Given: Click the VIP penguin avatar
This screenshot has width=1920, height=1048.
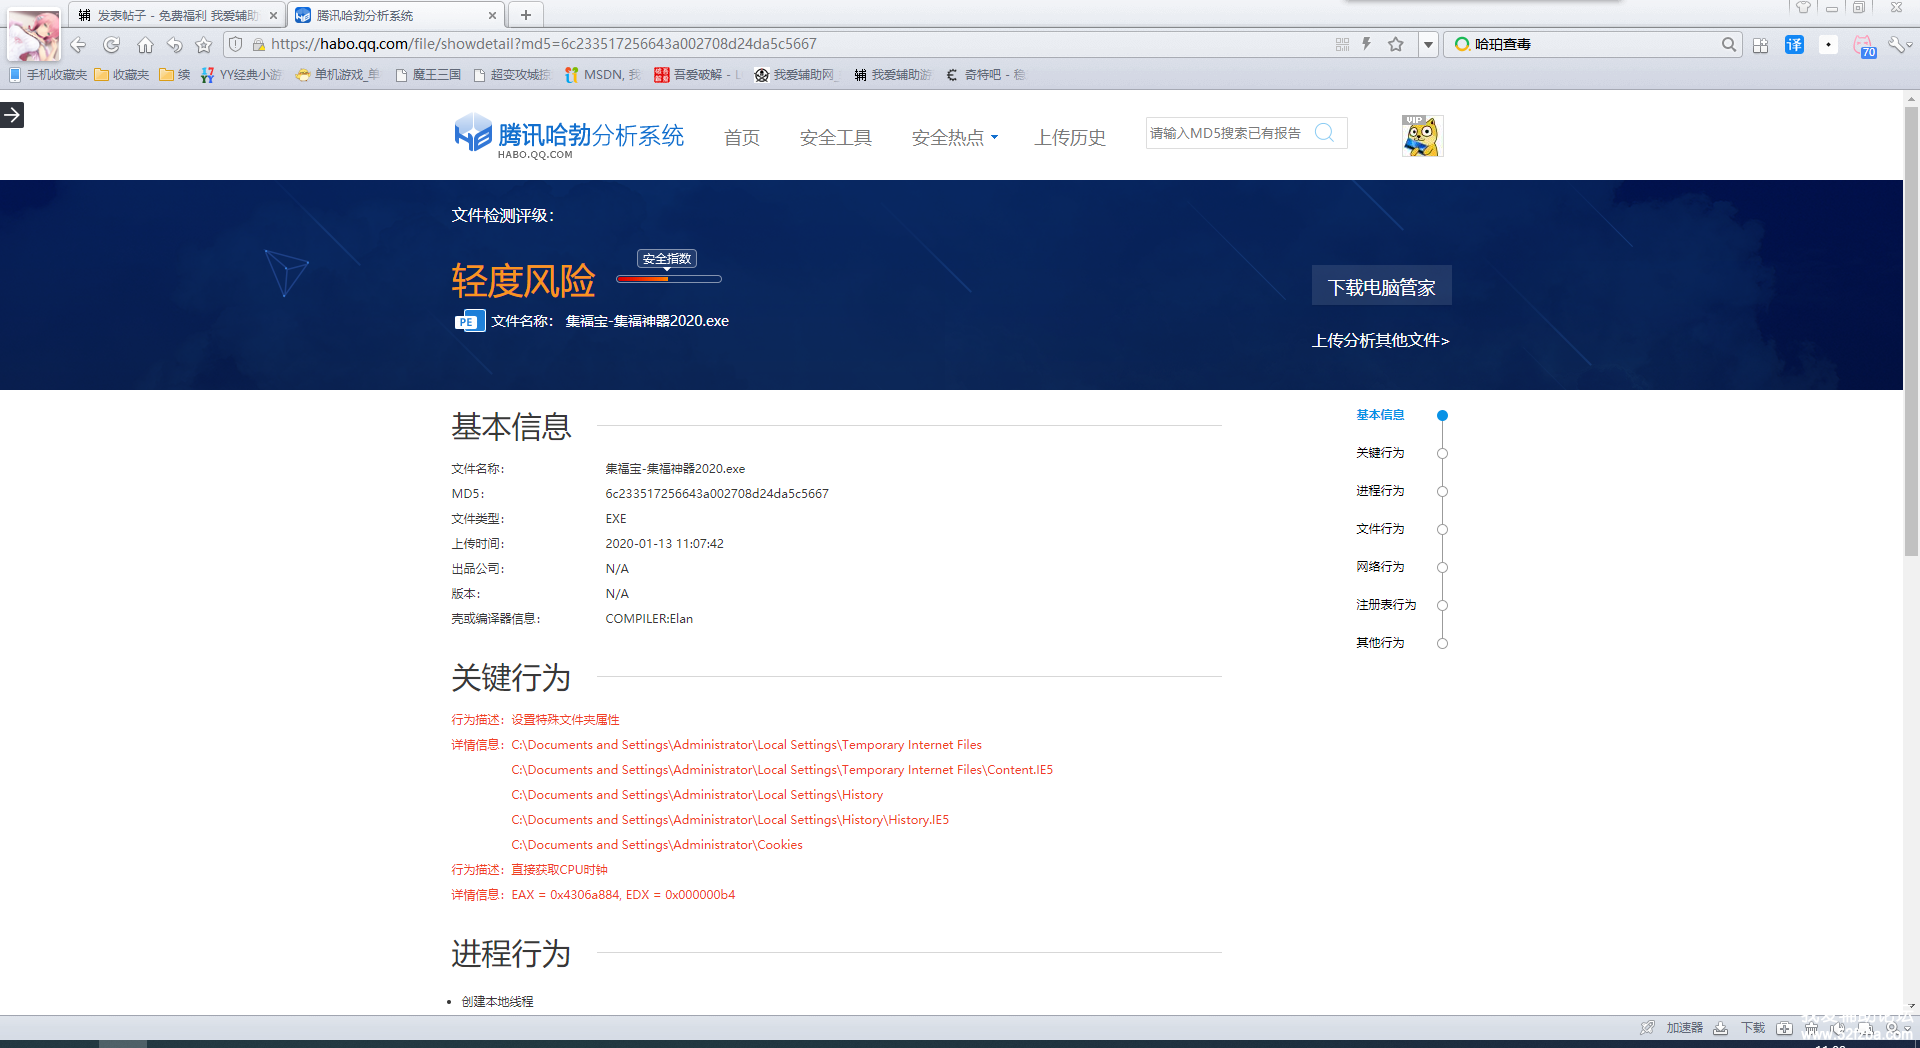Looking at the screenshot, I should coord(1422,136).
